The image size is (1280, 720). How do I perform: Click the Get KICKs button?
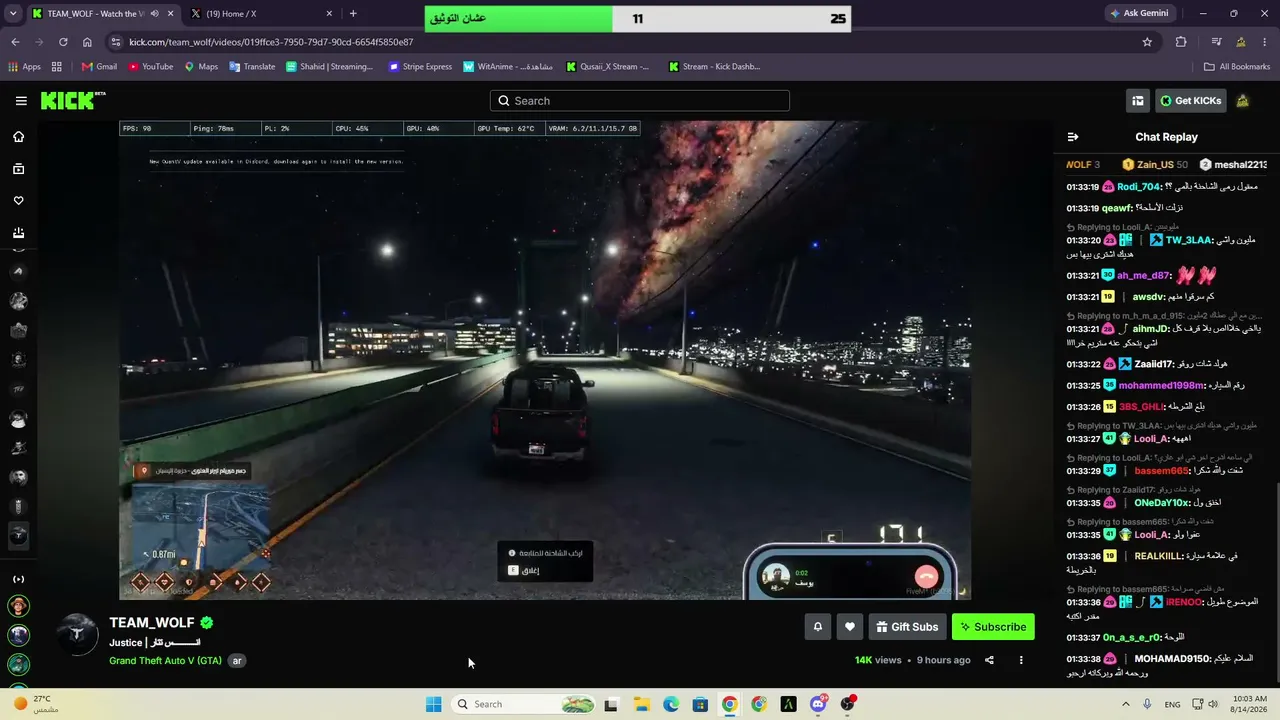pyautogui.click(x=1191, y=100)
